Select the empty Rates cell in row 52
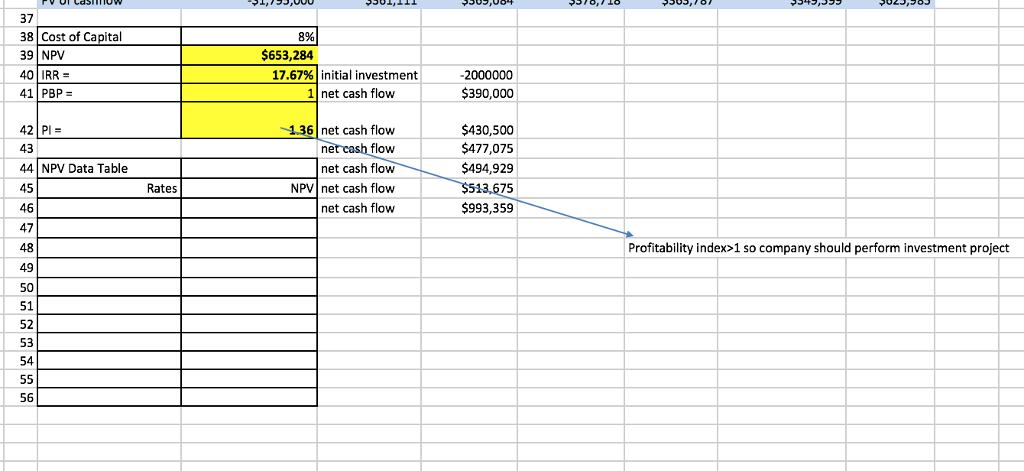Screen dimensions: 1024x471 tap(109, 323)
